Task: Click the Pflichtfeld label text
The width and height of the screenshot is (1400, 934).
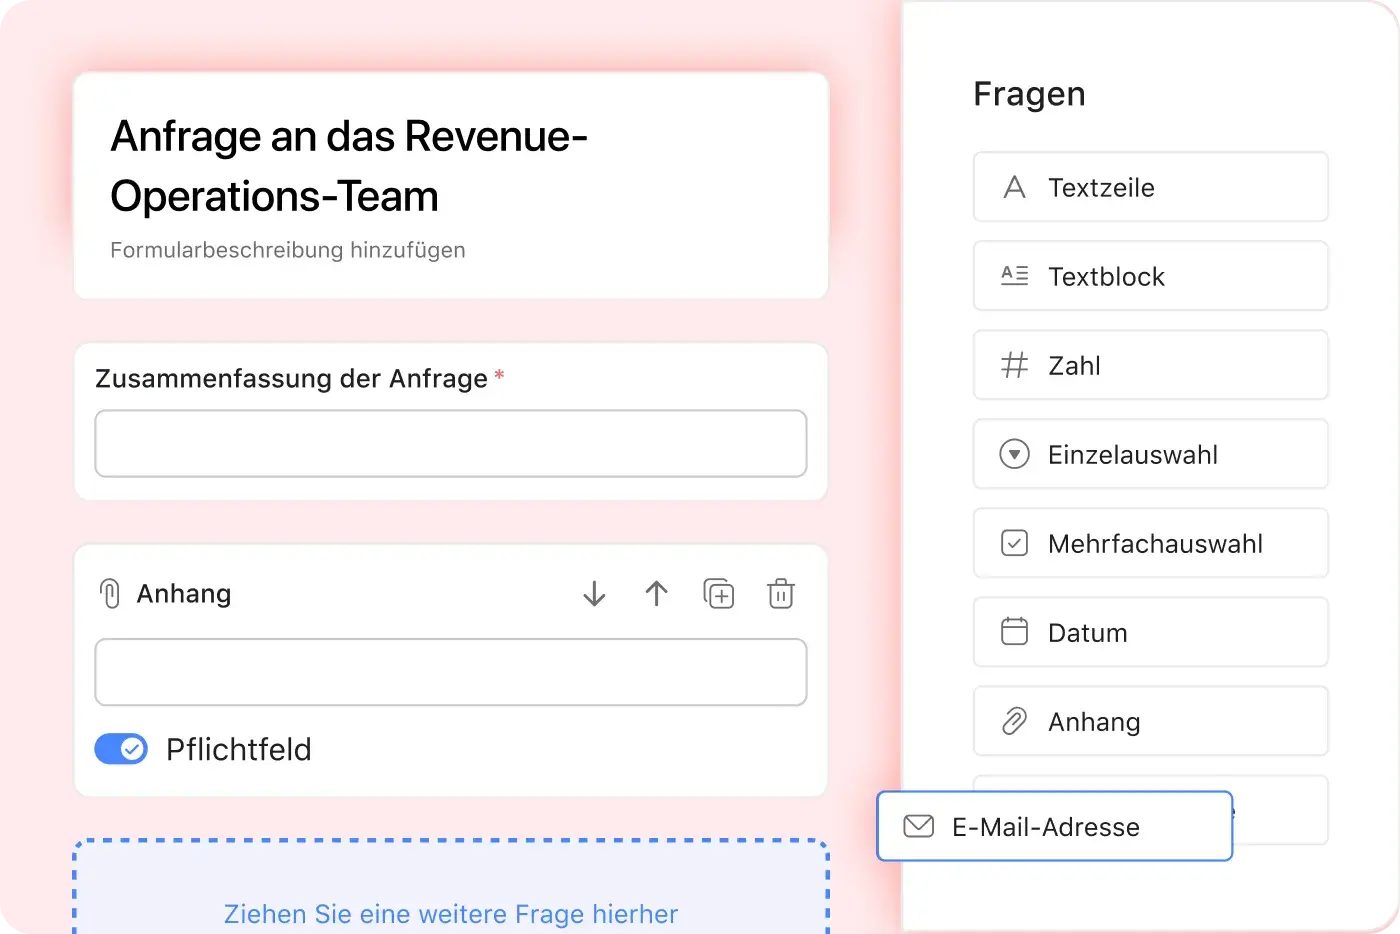Action: click(239, 749)
